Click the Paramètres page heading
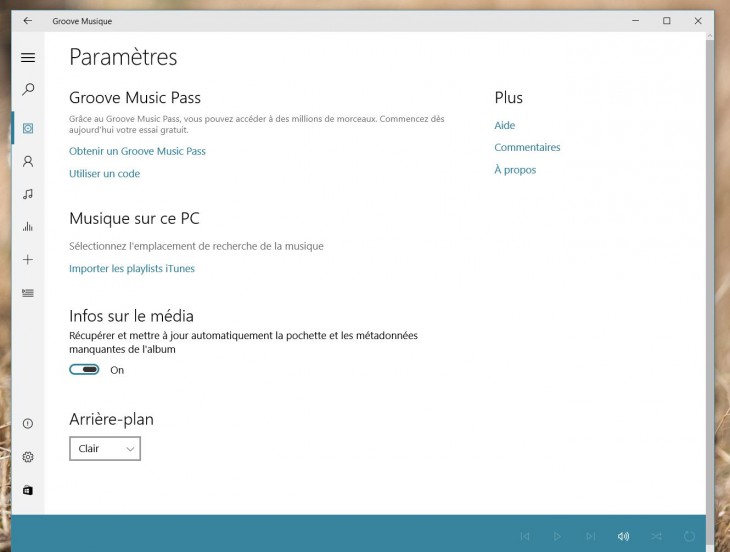 123,57
